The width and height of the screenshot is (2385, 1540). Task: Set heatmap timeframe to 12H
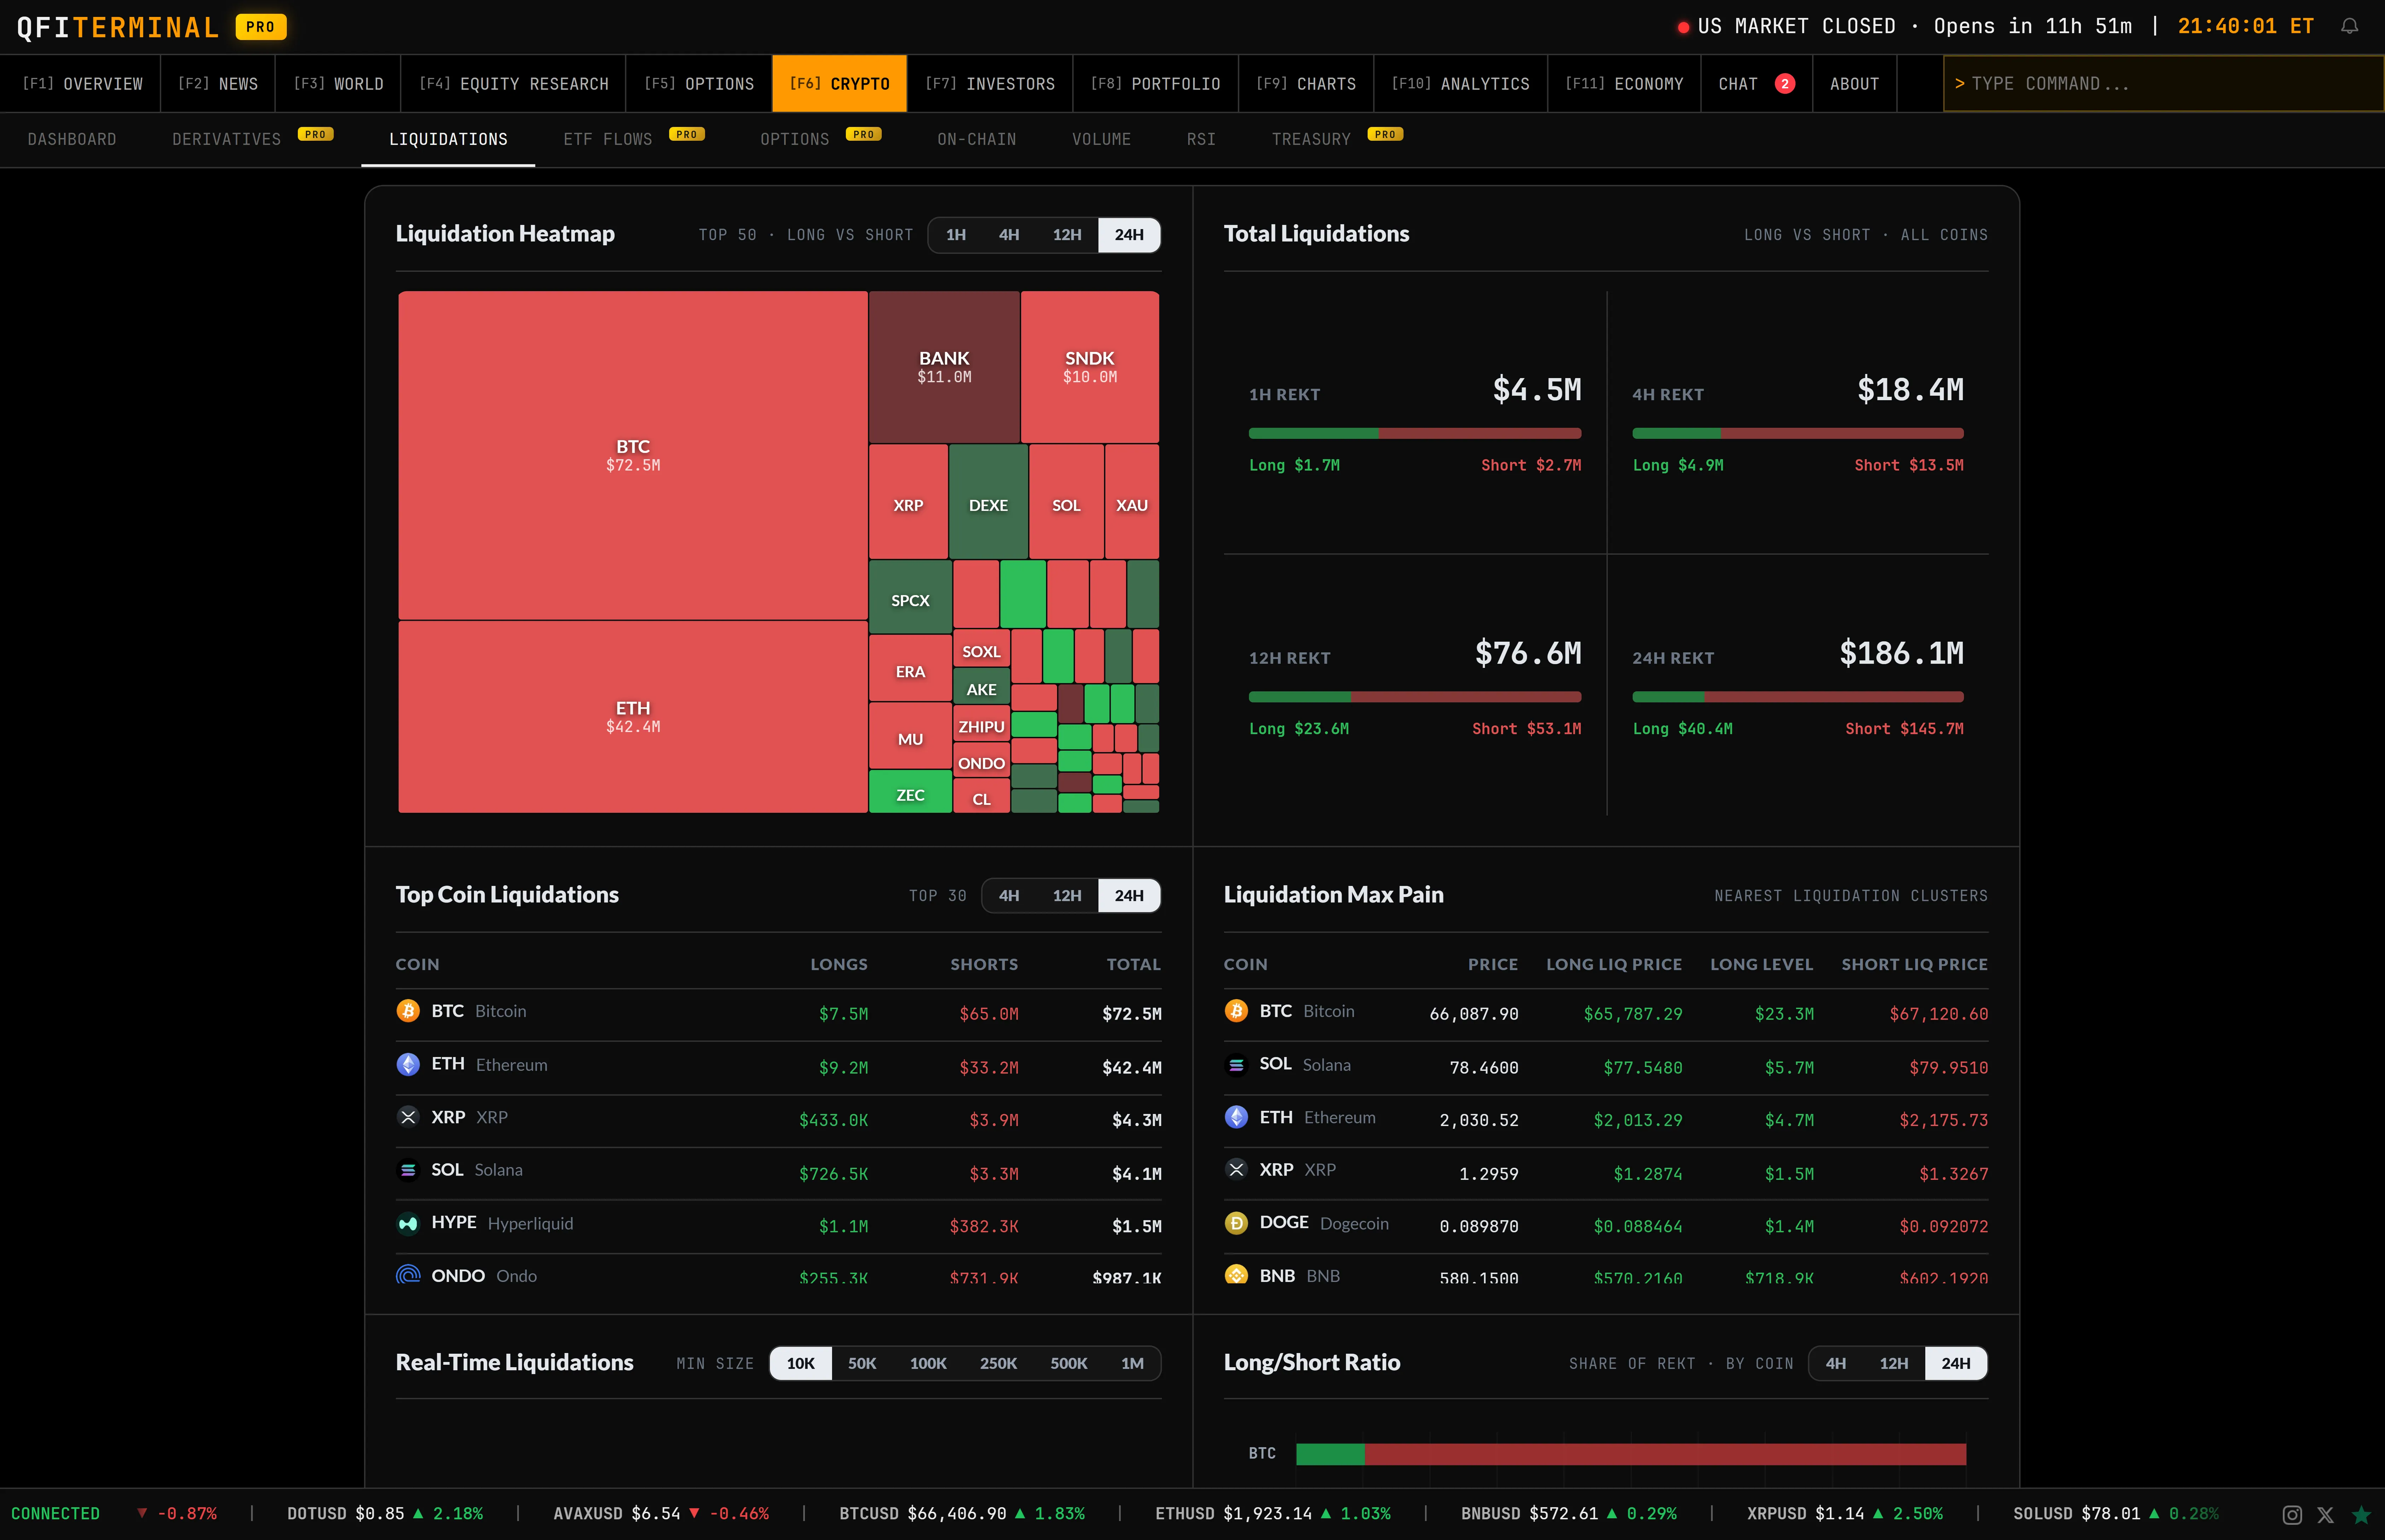(1067, 235)
